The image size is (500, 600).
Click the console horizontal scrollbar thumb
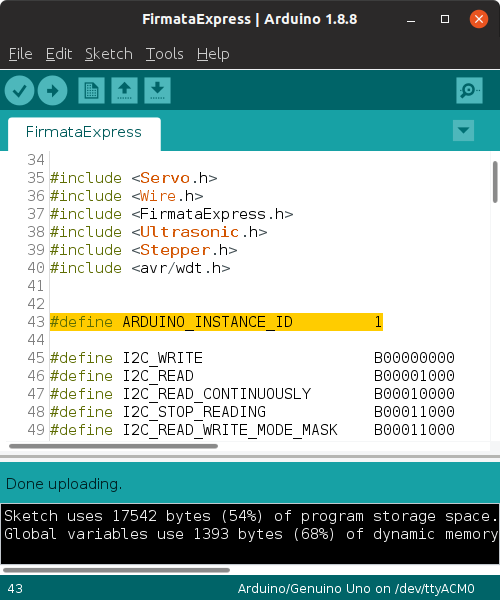point(116,570)
